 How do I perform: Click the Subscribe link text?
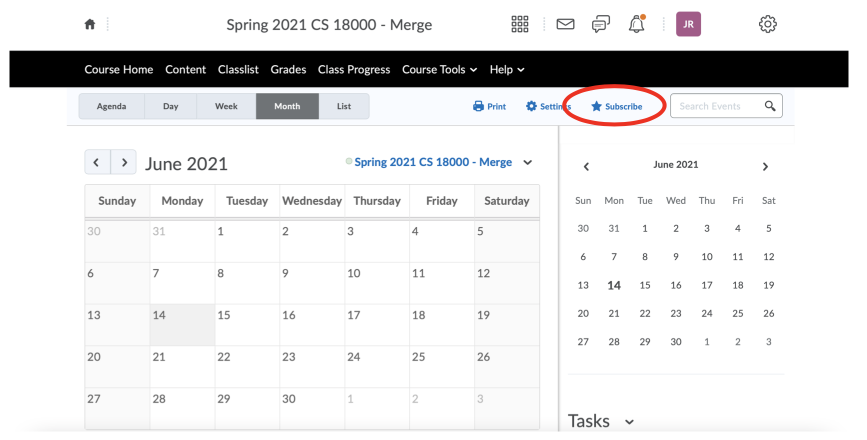pyautogui.click(x=624, y=107)
